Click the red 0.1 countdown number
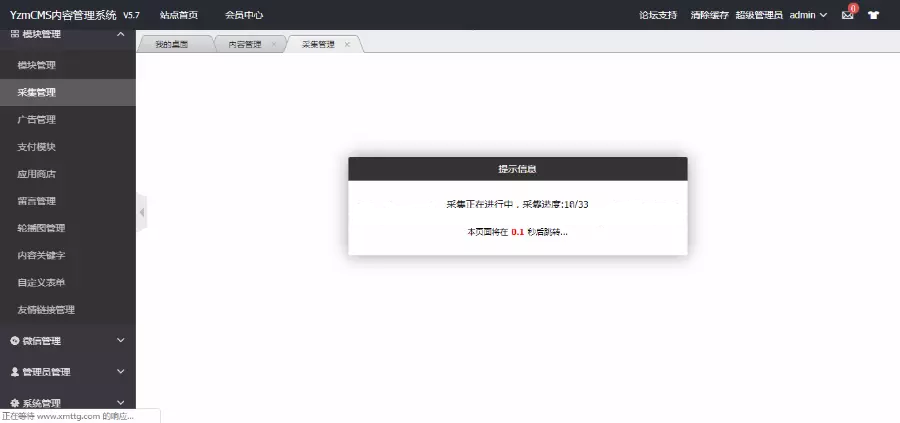 coord(518,232)
